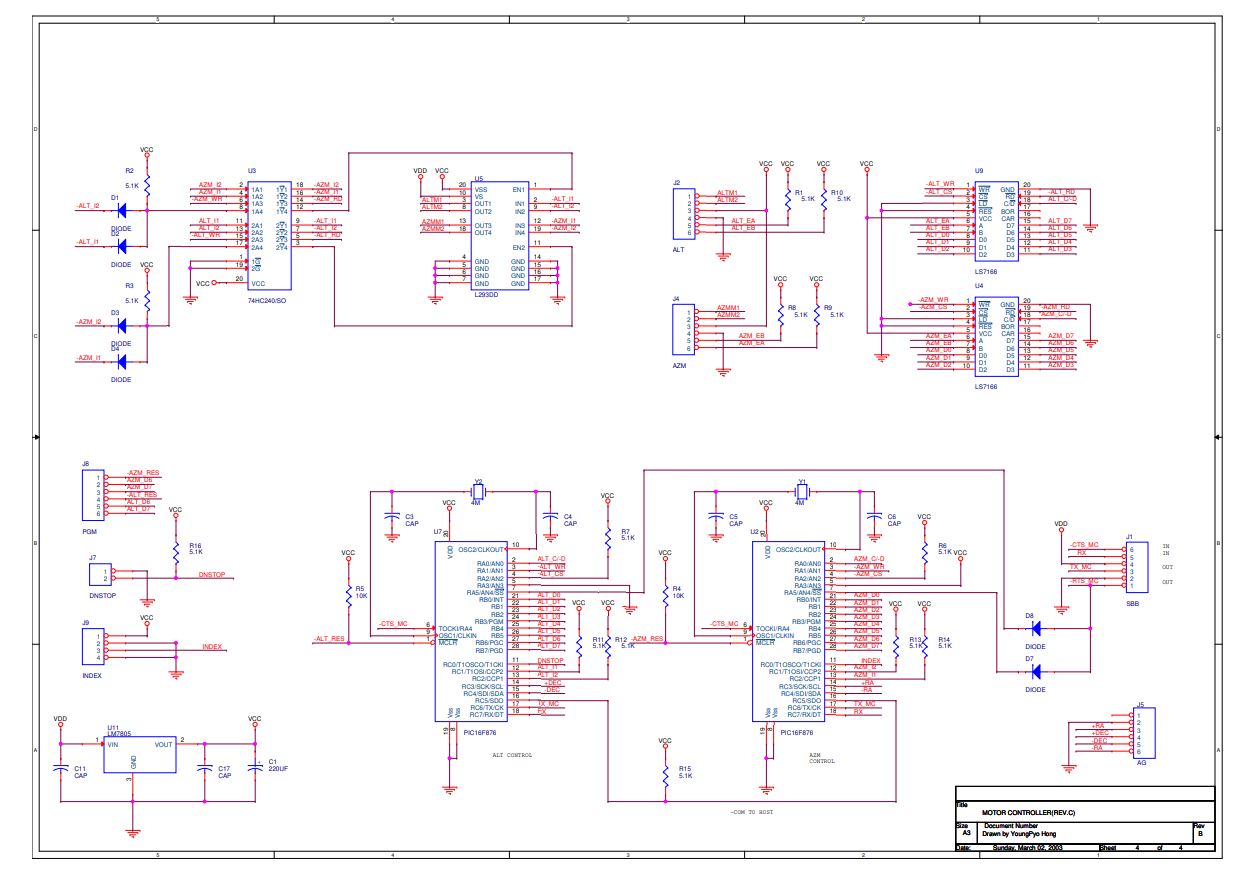Select capacitor C11 CAP
1246x885 pixels.
(x=60, y=769)
